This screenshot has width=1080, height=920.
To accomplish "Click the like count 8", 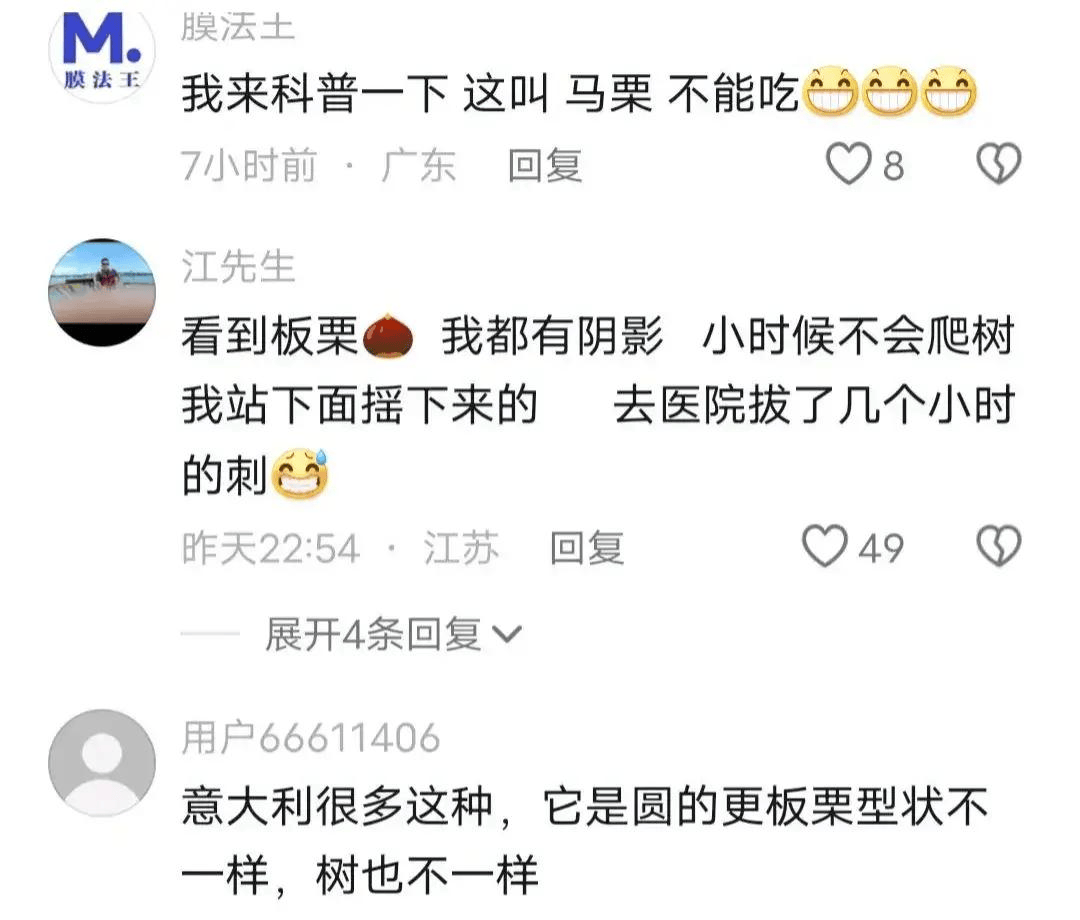I will [893, 167].
